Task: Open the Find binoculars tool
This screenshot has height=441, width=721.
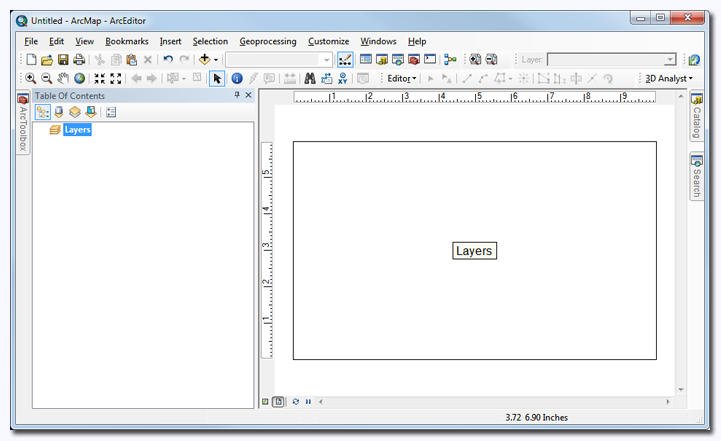Action: (x=310, y=78)
